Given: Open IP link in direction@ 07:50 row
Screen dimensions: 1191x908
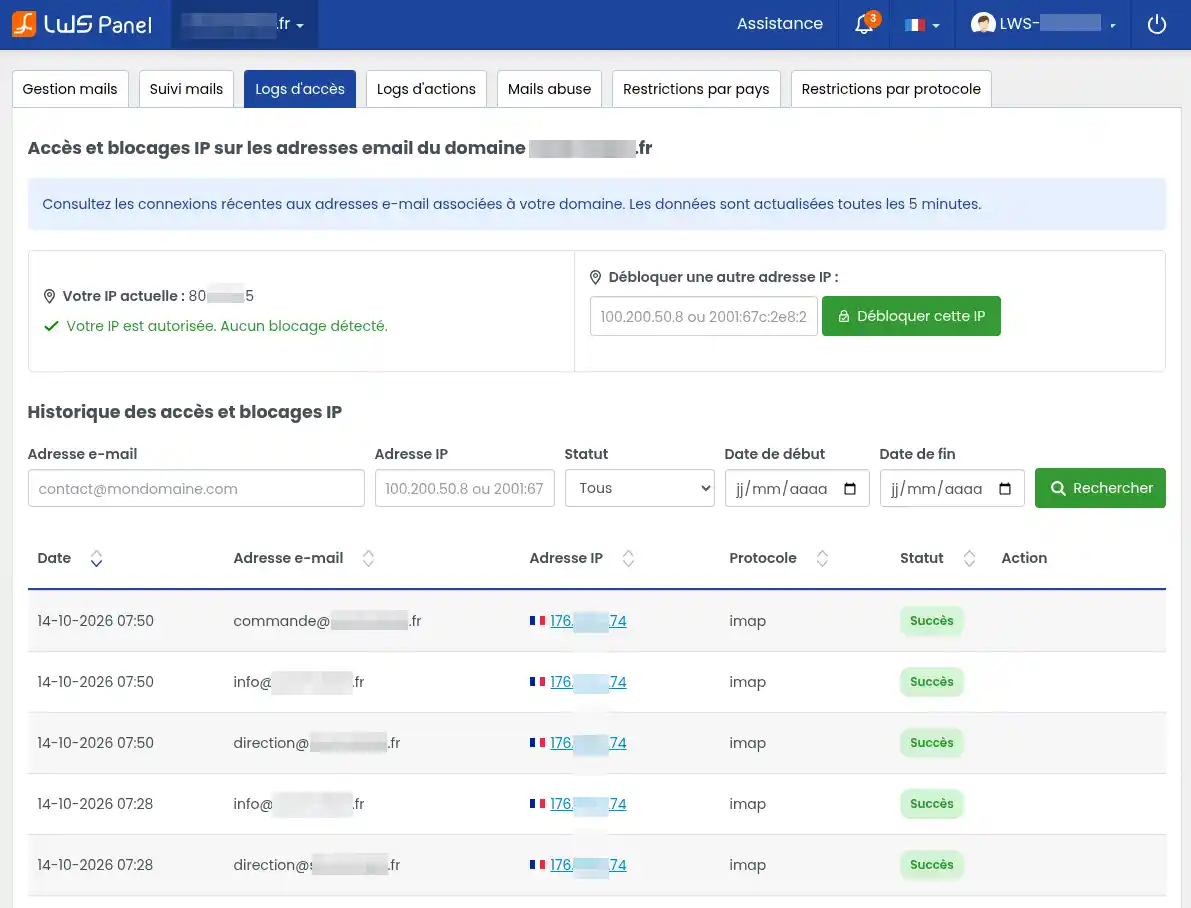Looking at the screenshot, I should click(x=588, y=742).
